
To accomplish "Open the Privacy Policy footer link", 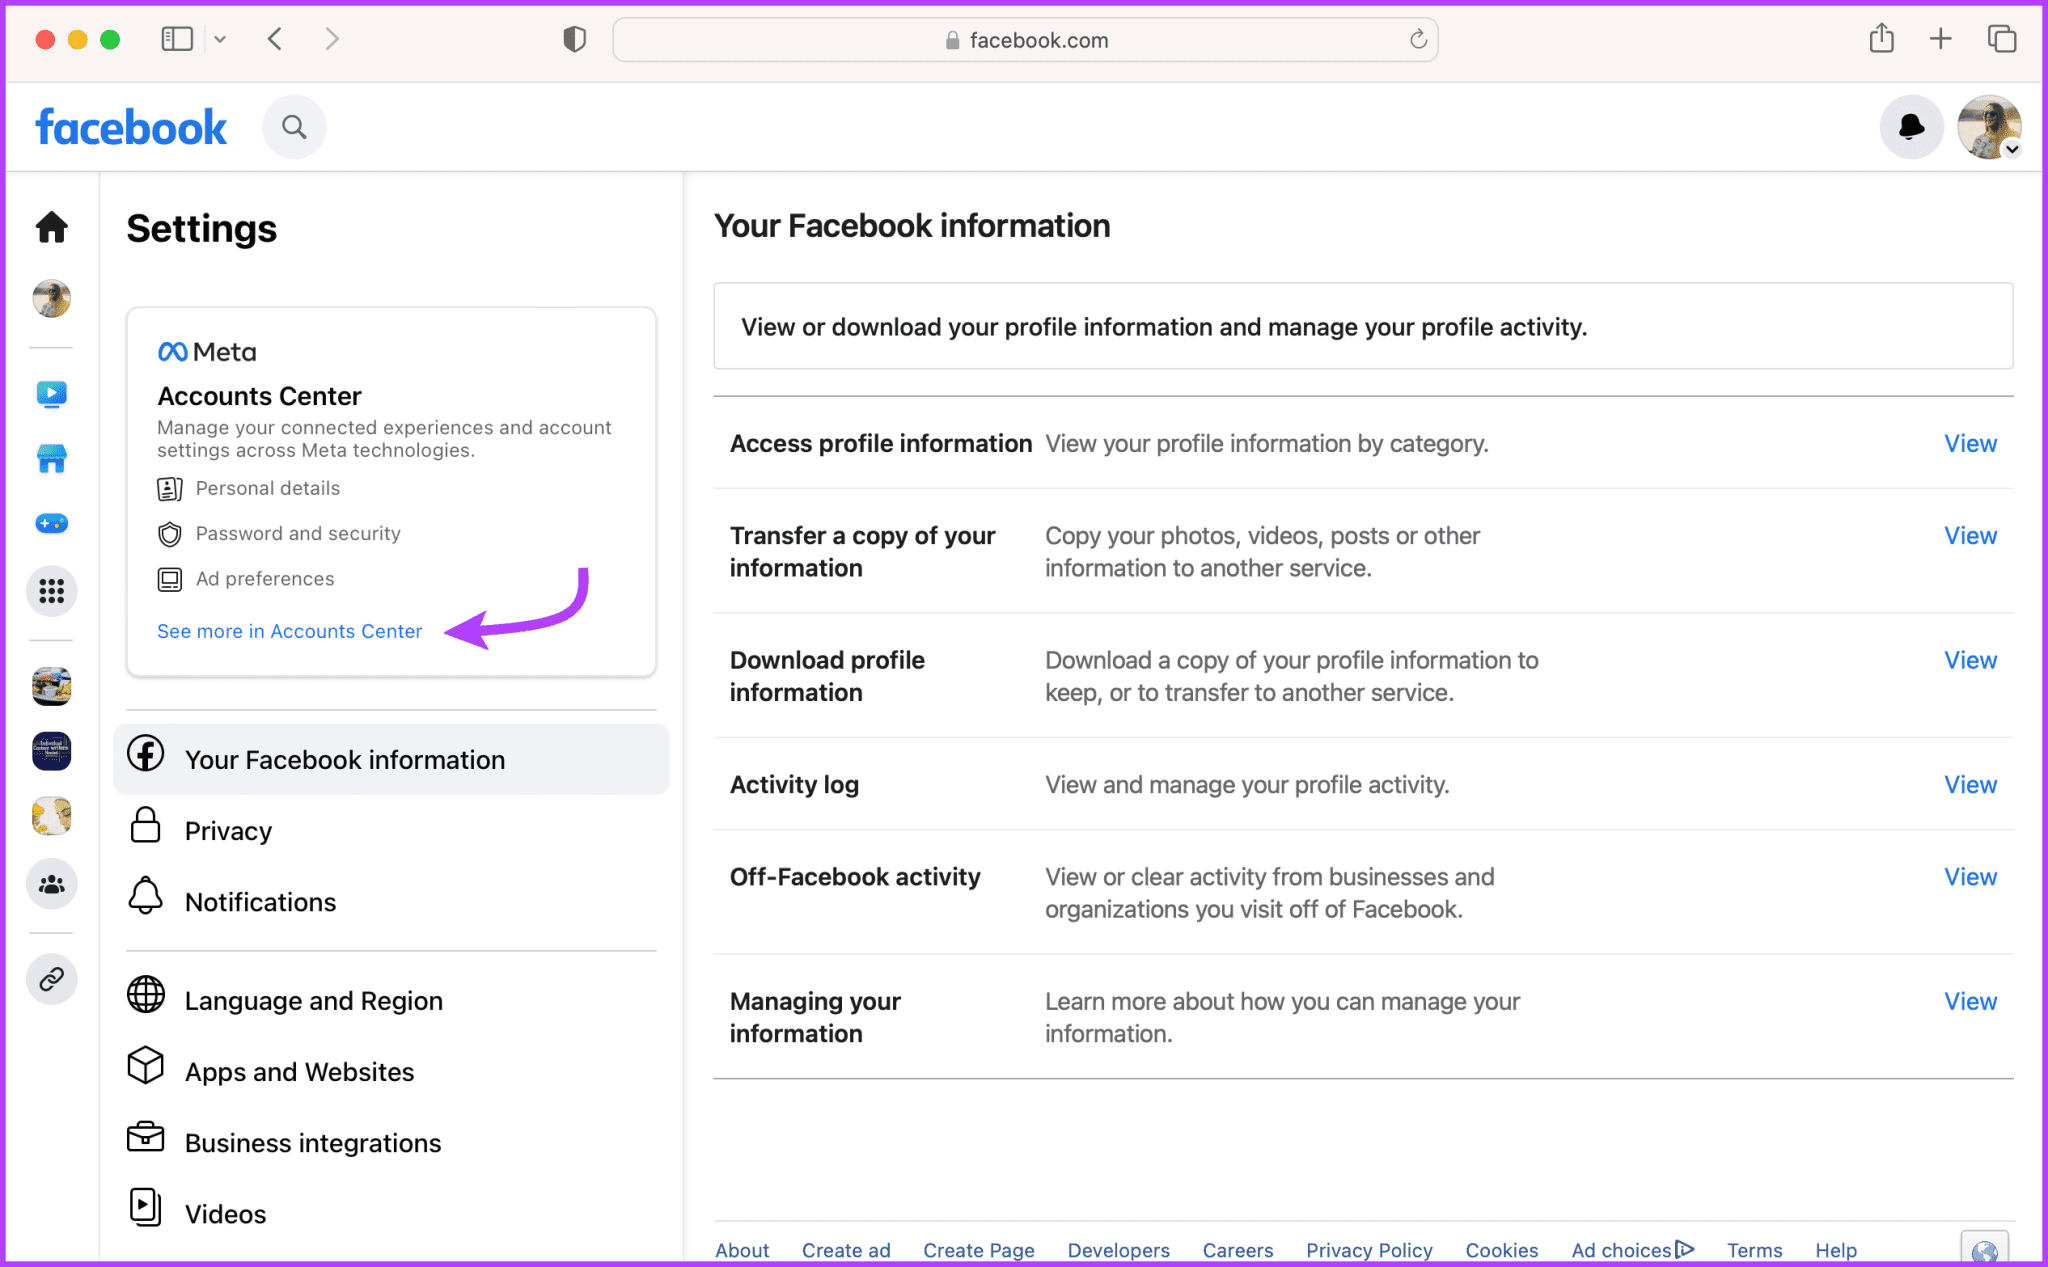I will (1369, 1249).
